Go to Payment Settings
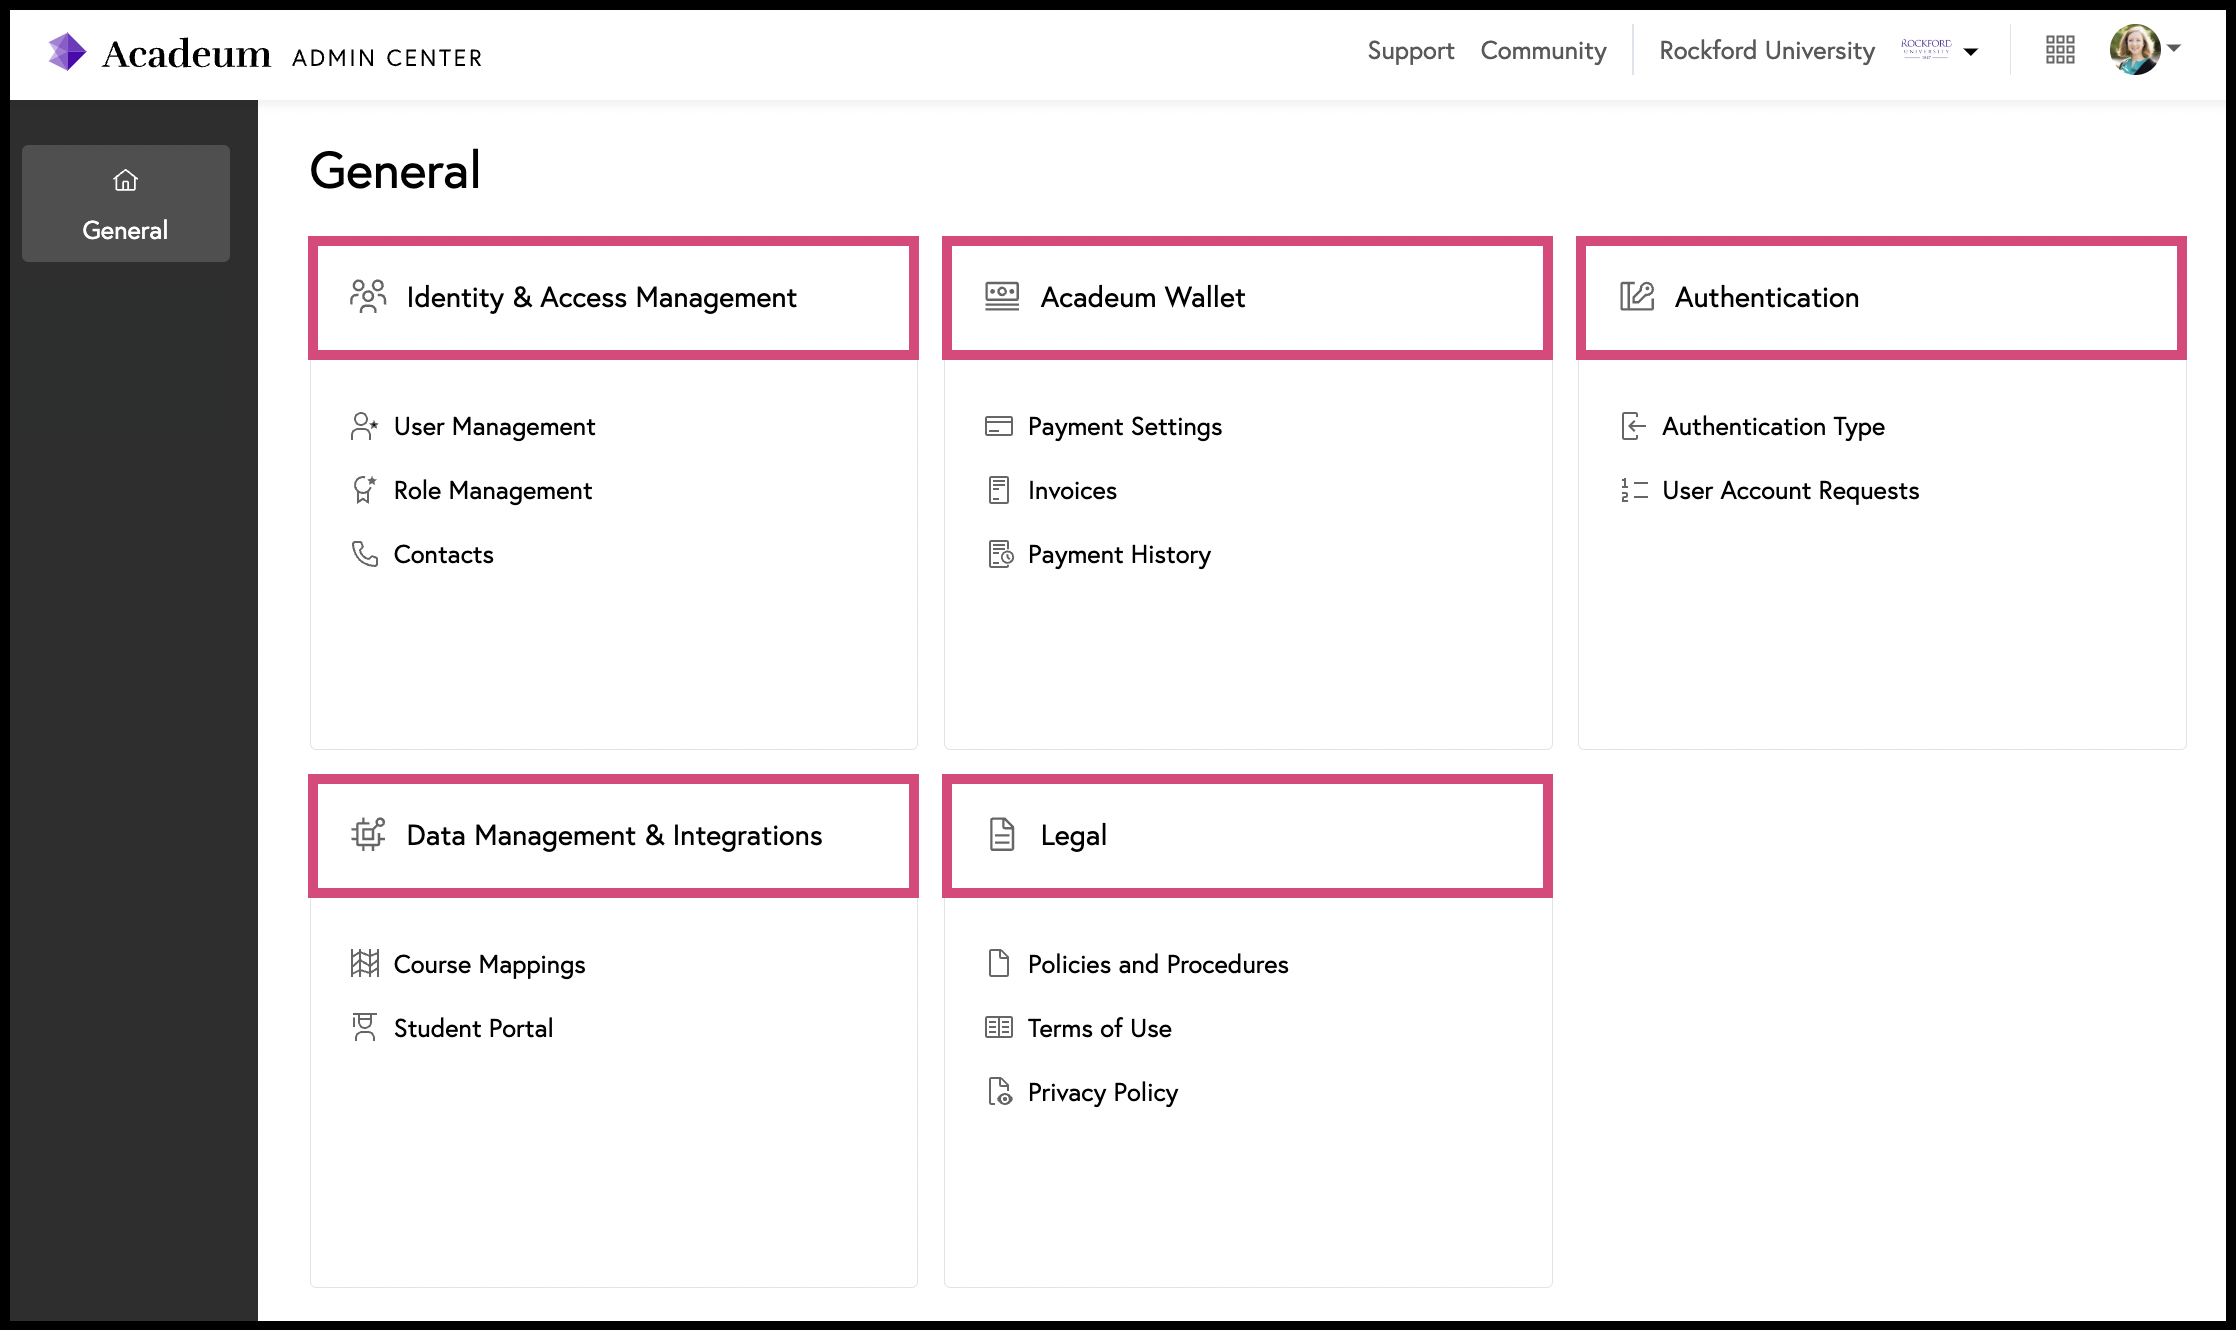 [1125, 427]
